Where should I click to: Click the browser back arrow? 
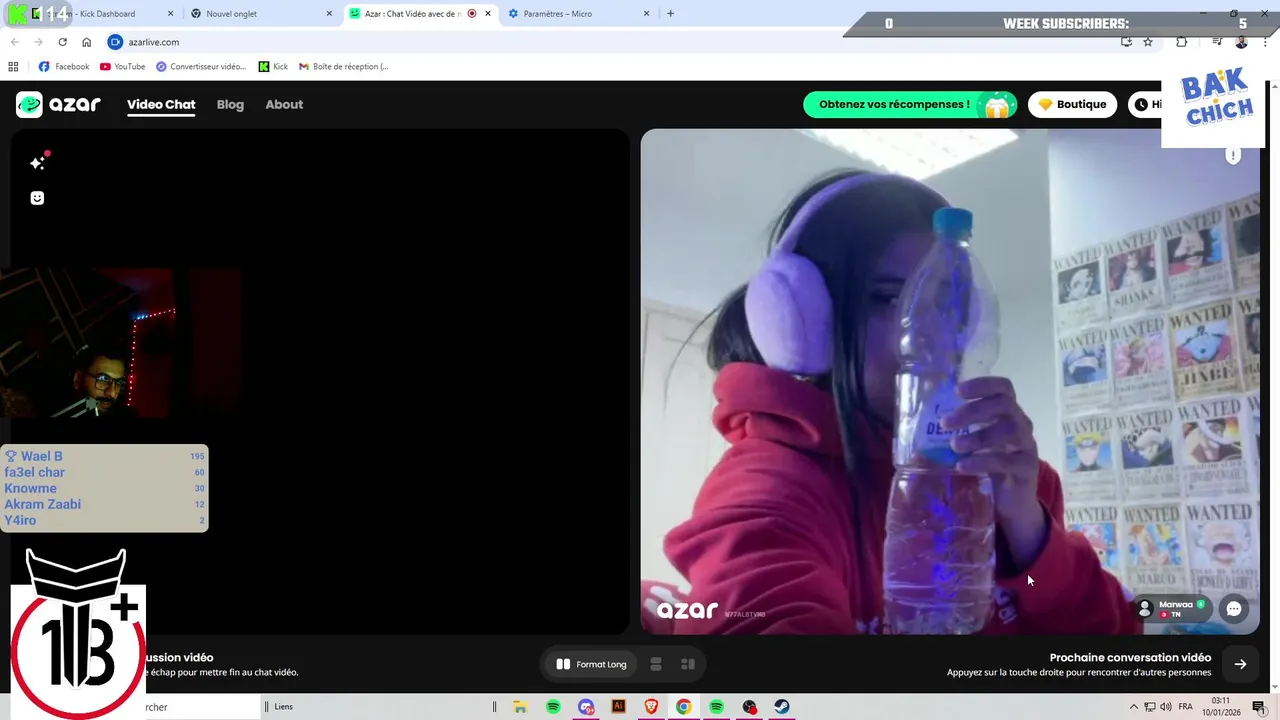pos(14,42)
